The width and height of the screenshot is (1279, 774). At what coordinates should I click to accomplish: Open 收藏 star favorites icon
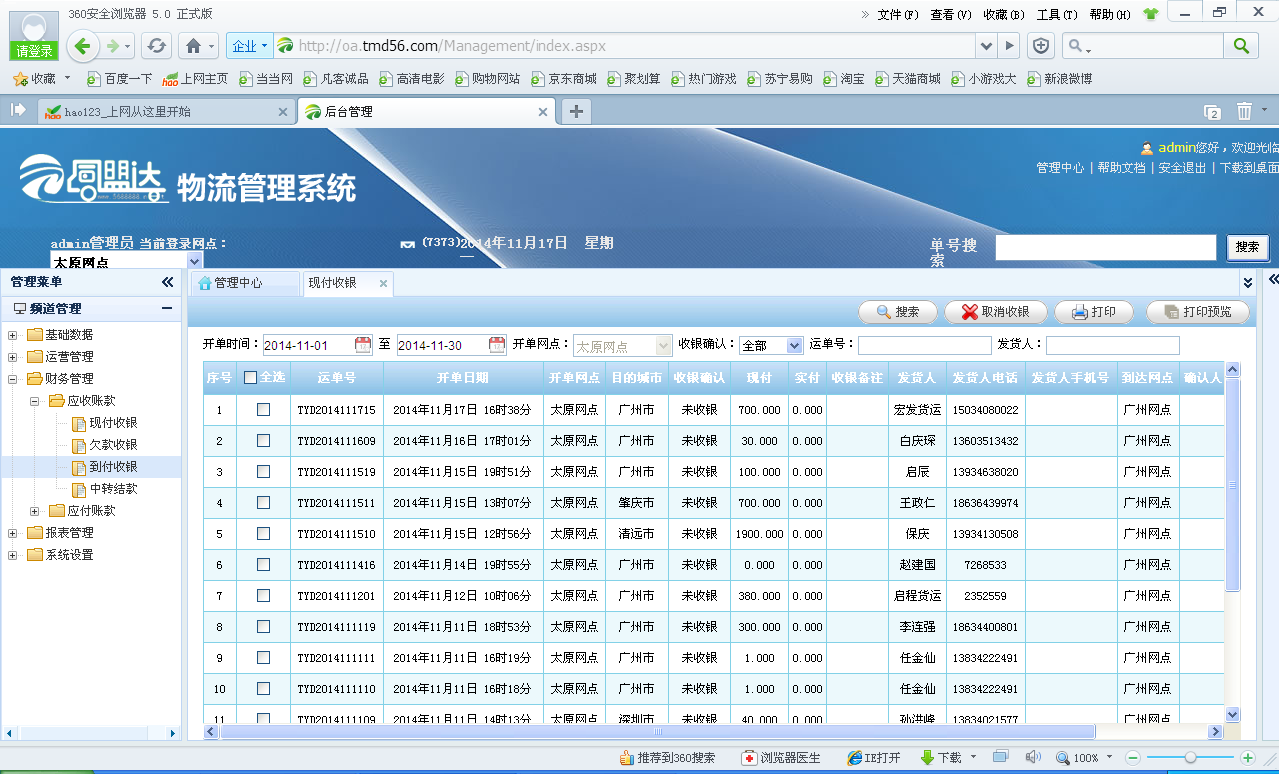pyautogui.click(x=19, y=78)
